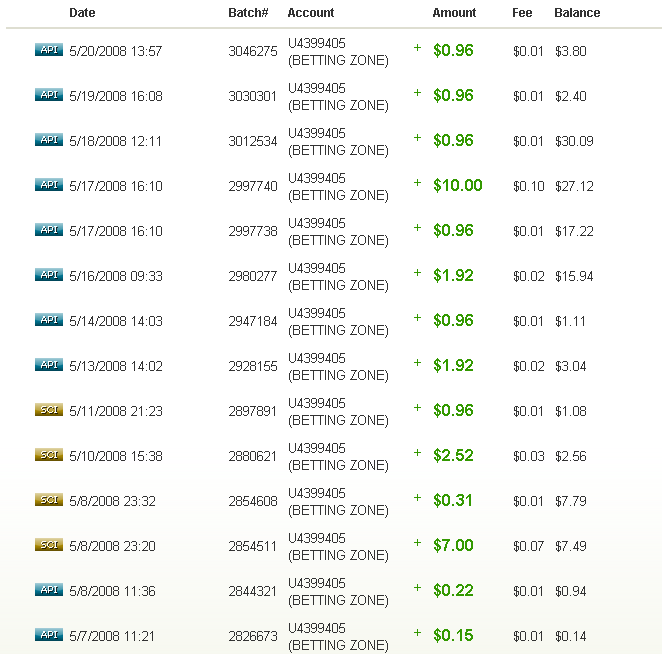Click the API badge on the 5/20/2008 13:57 row

pyautogui.click(x=48, y=50)
